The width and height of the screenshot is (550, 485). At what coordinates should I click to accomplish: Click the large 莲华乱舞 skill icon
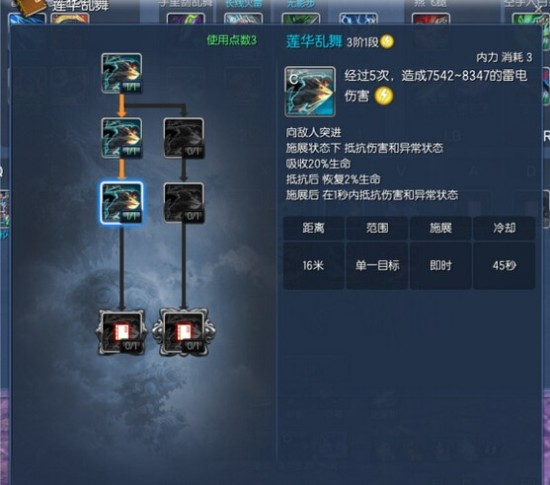tap(310, 92)
